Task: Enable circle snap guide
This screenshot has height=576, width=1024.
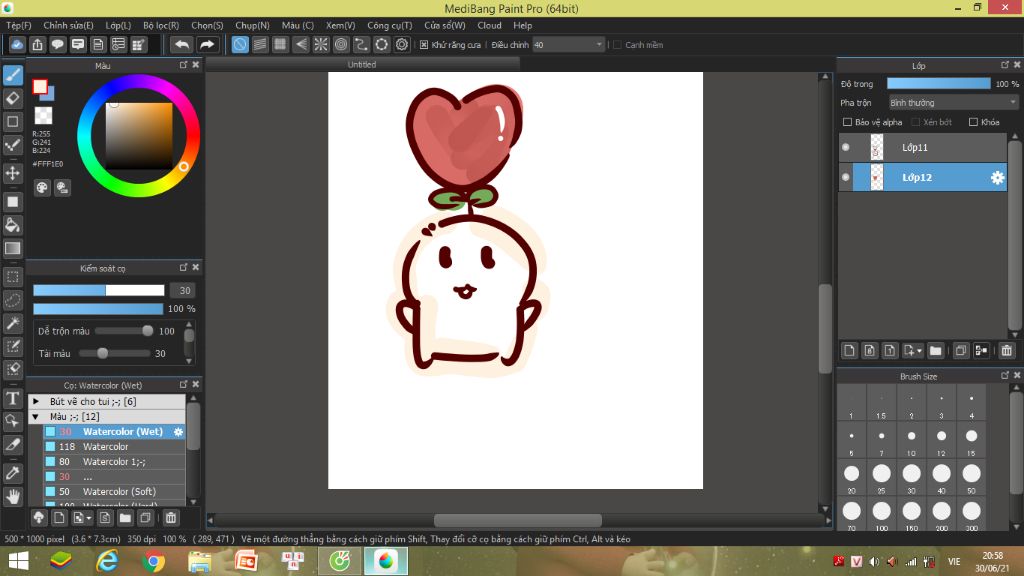Action: (x=341, y=44)
